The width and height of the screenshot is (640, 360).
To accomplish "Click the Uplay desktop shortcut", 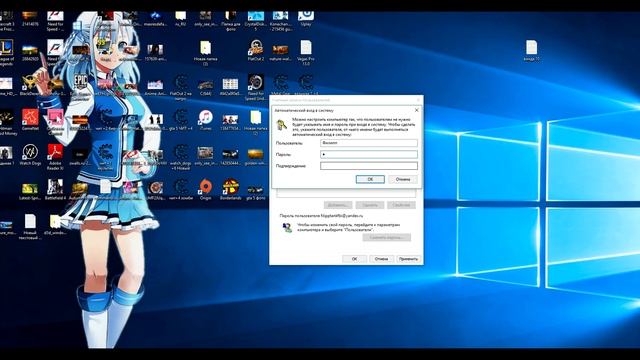I will 306,16.
